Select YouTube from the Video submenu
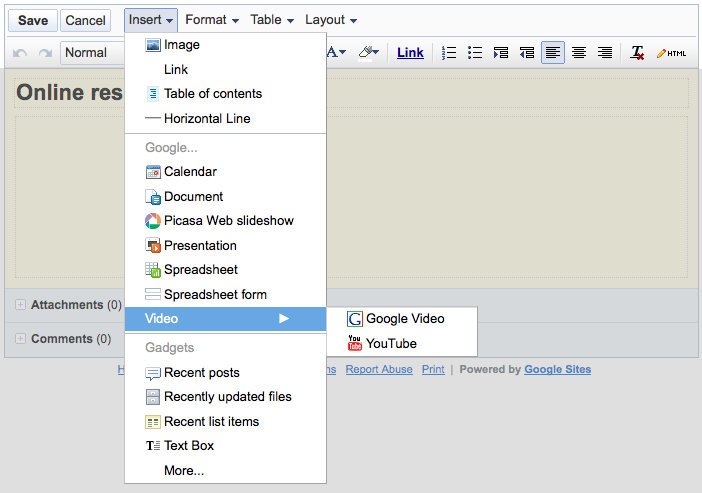This screenshot has width=702, height=493. [x=391, y=343]
